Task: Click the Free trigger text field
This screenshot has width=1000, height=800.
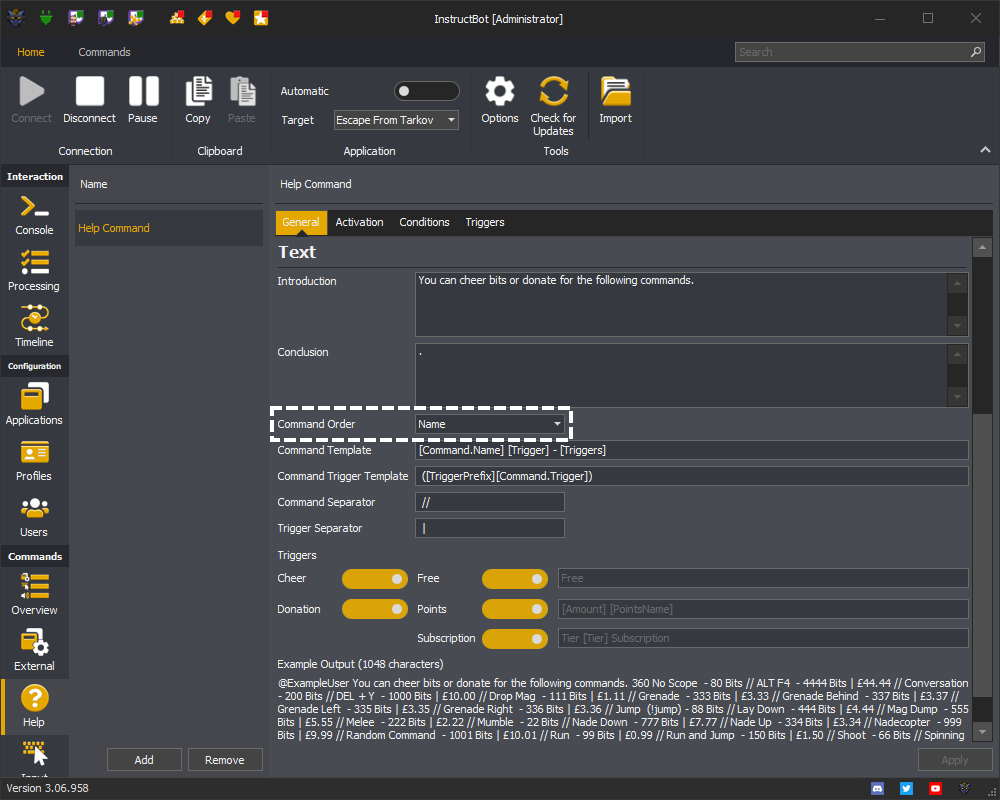Action: [x=763, y=579]
